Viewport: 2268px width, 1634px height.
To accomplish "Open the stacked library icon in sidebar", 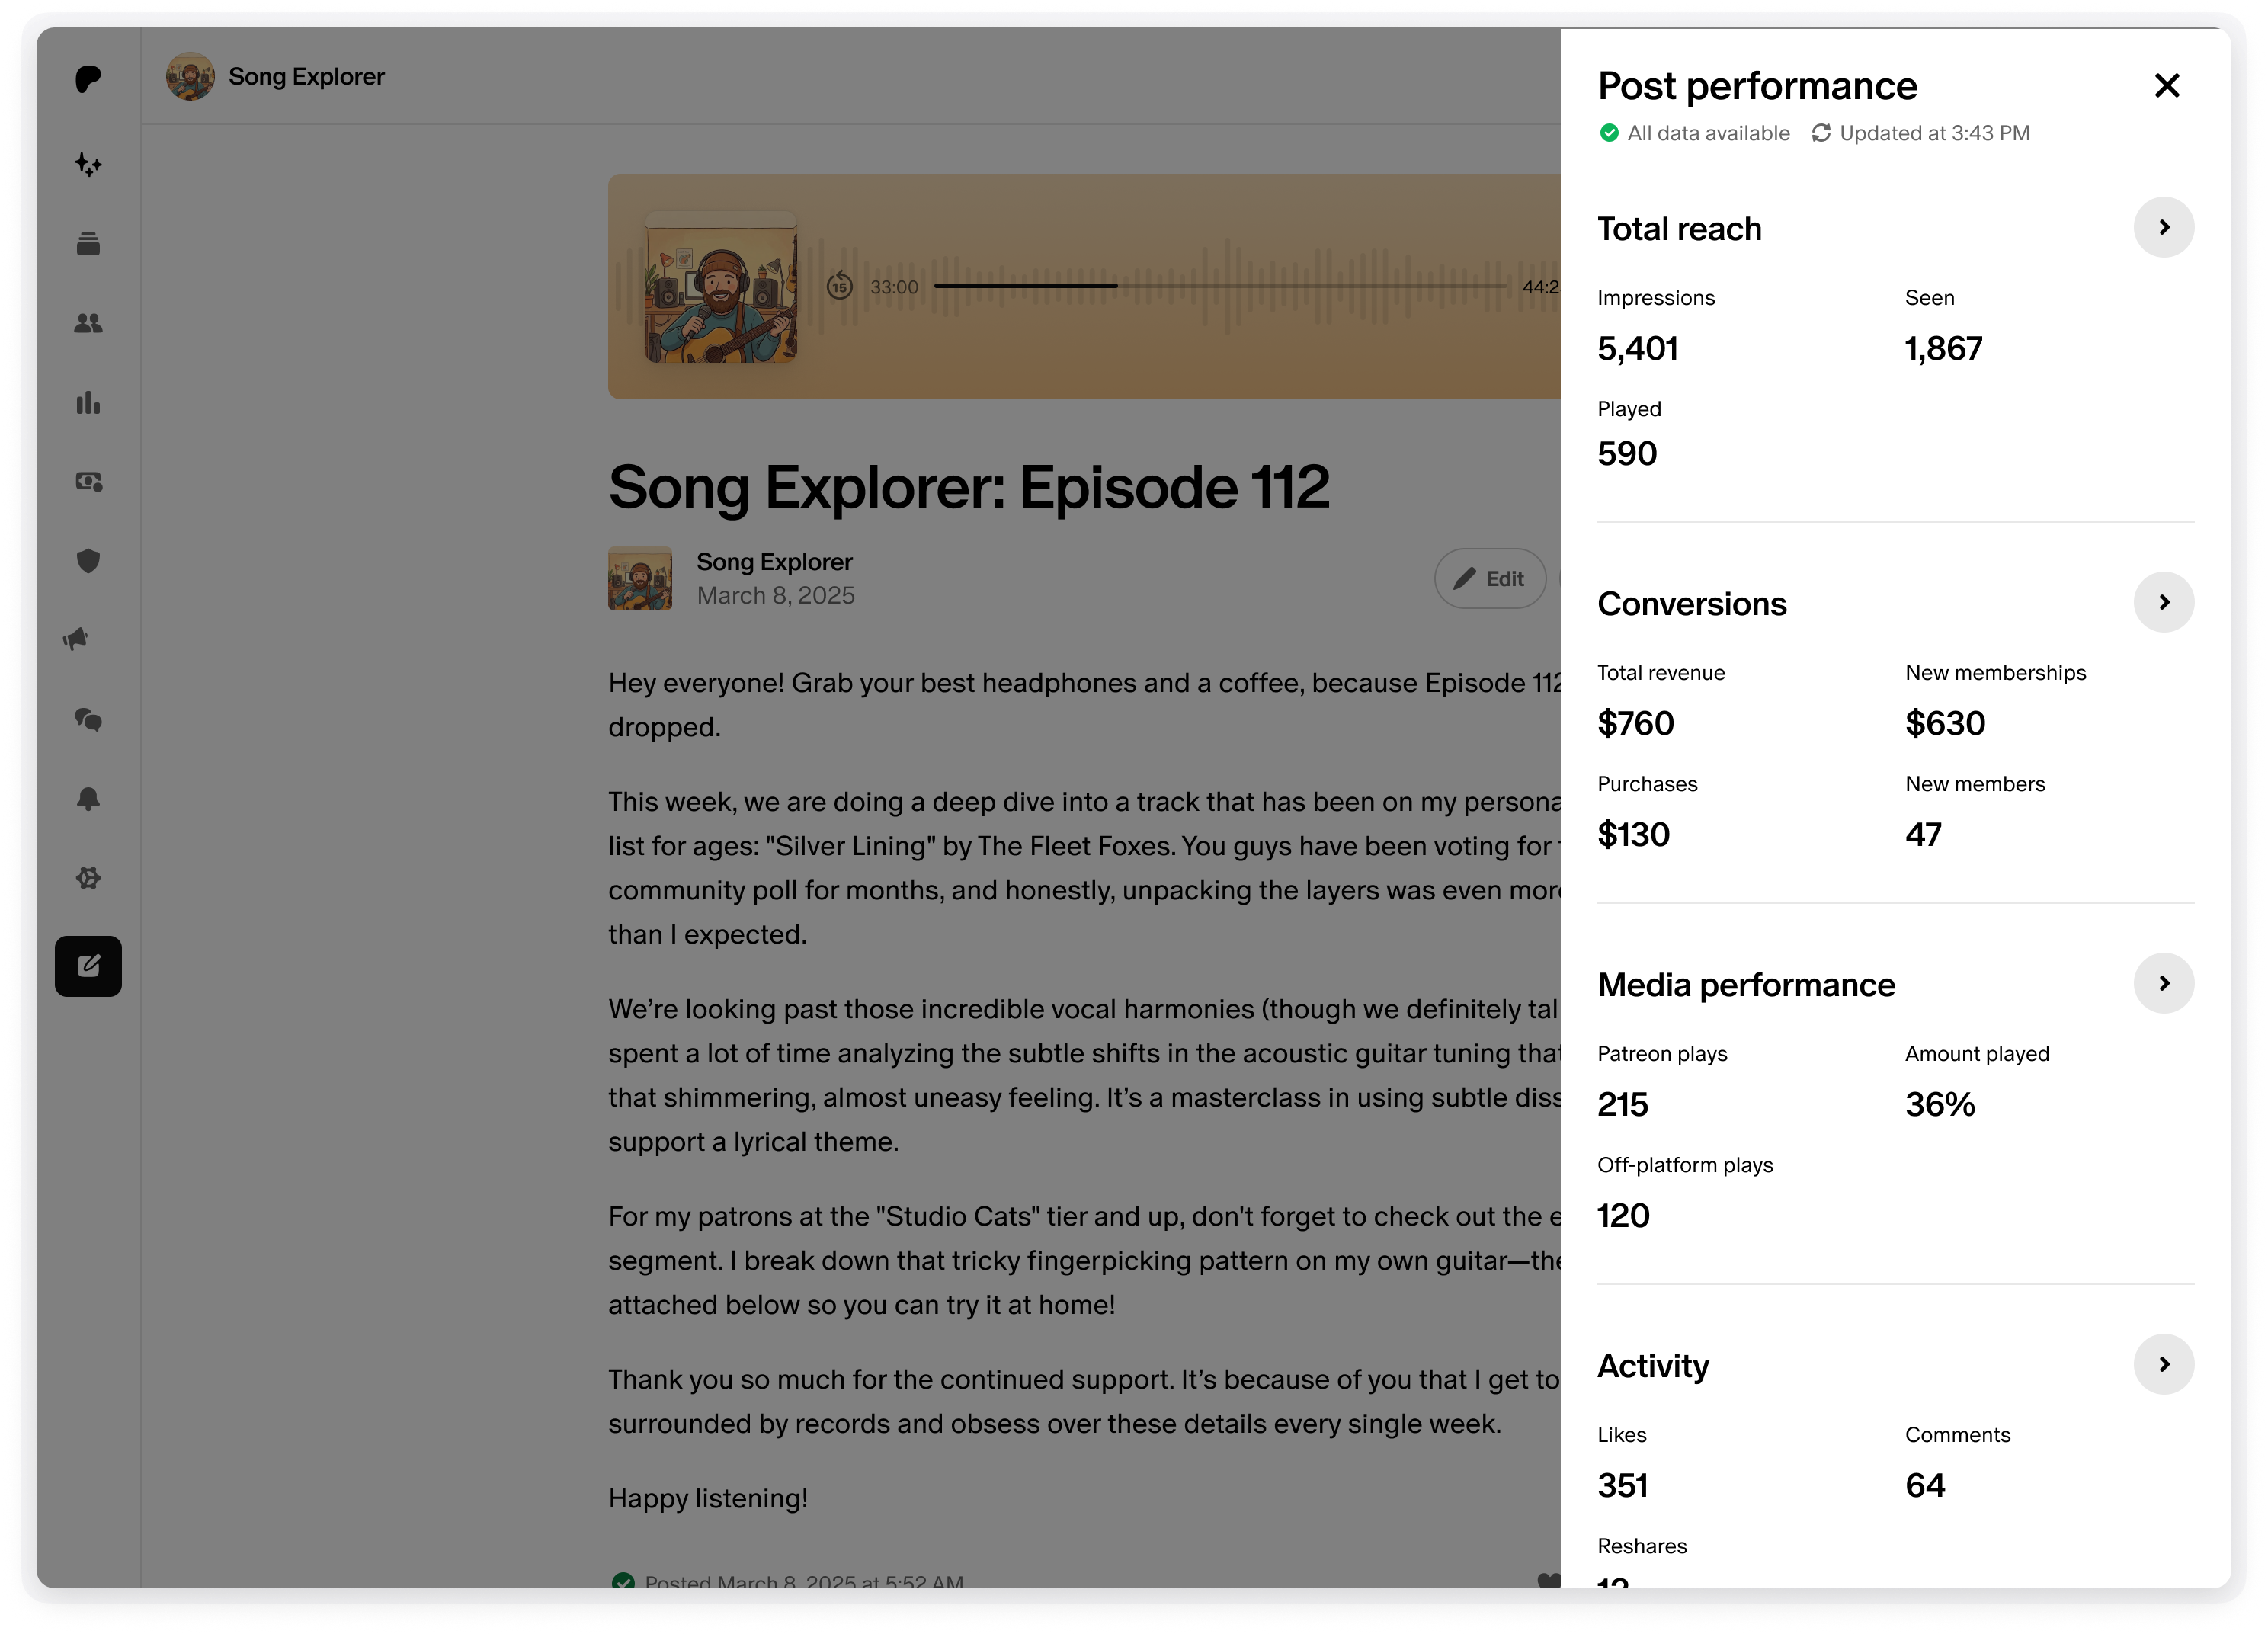I will click(x=88, y=243).
